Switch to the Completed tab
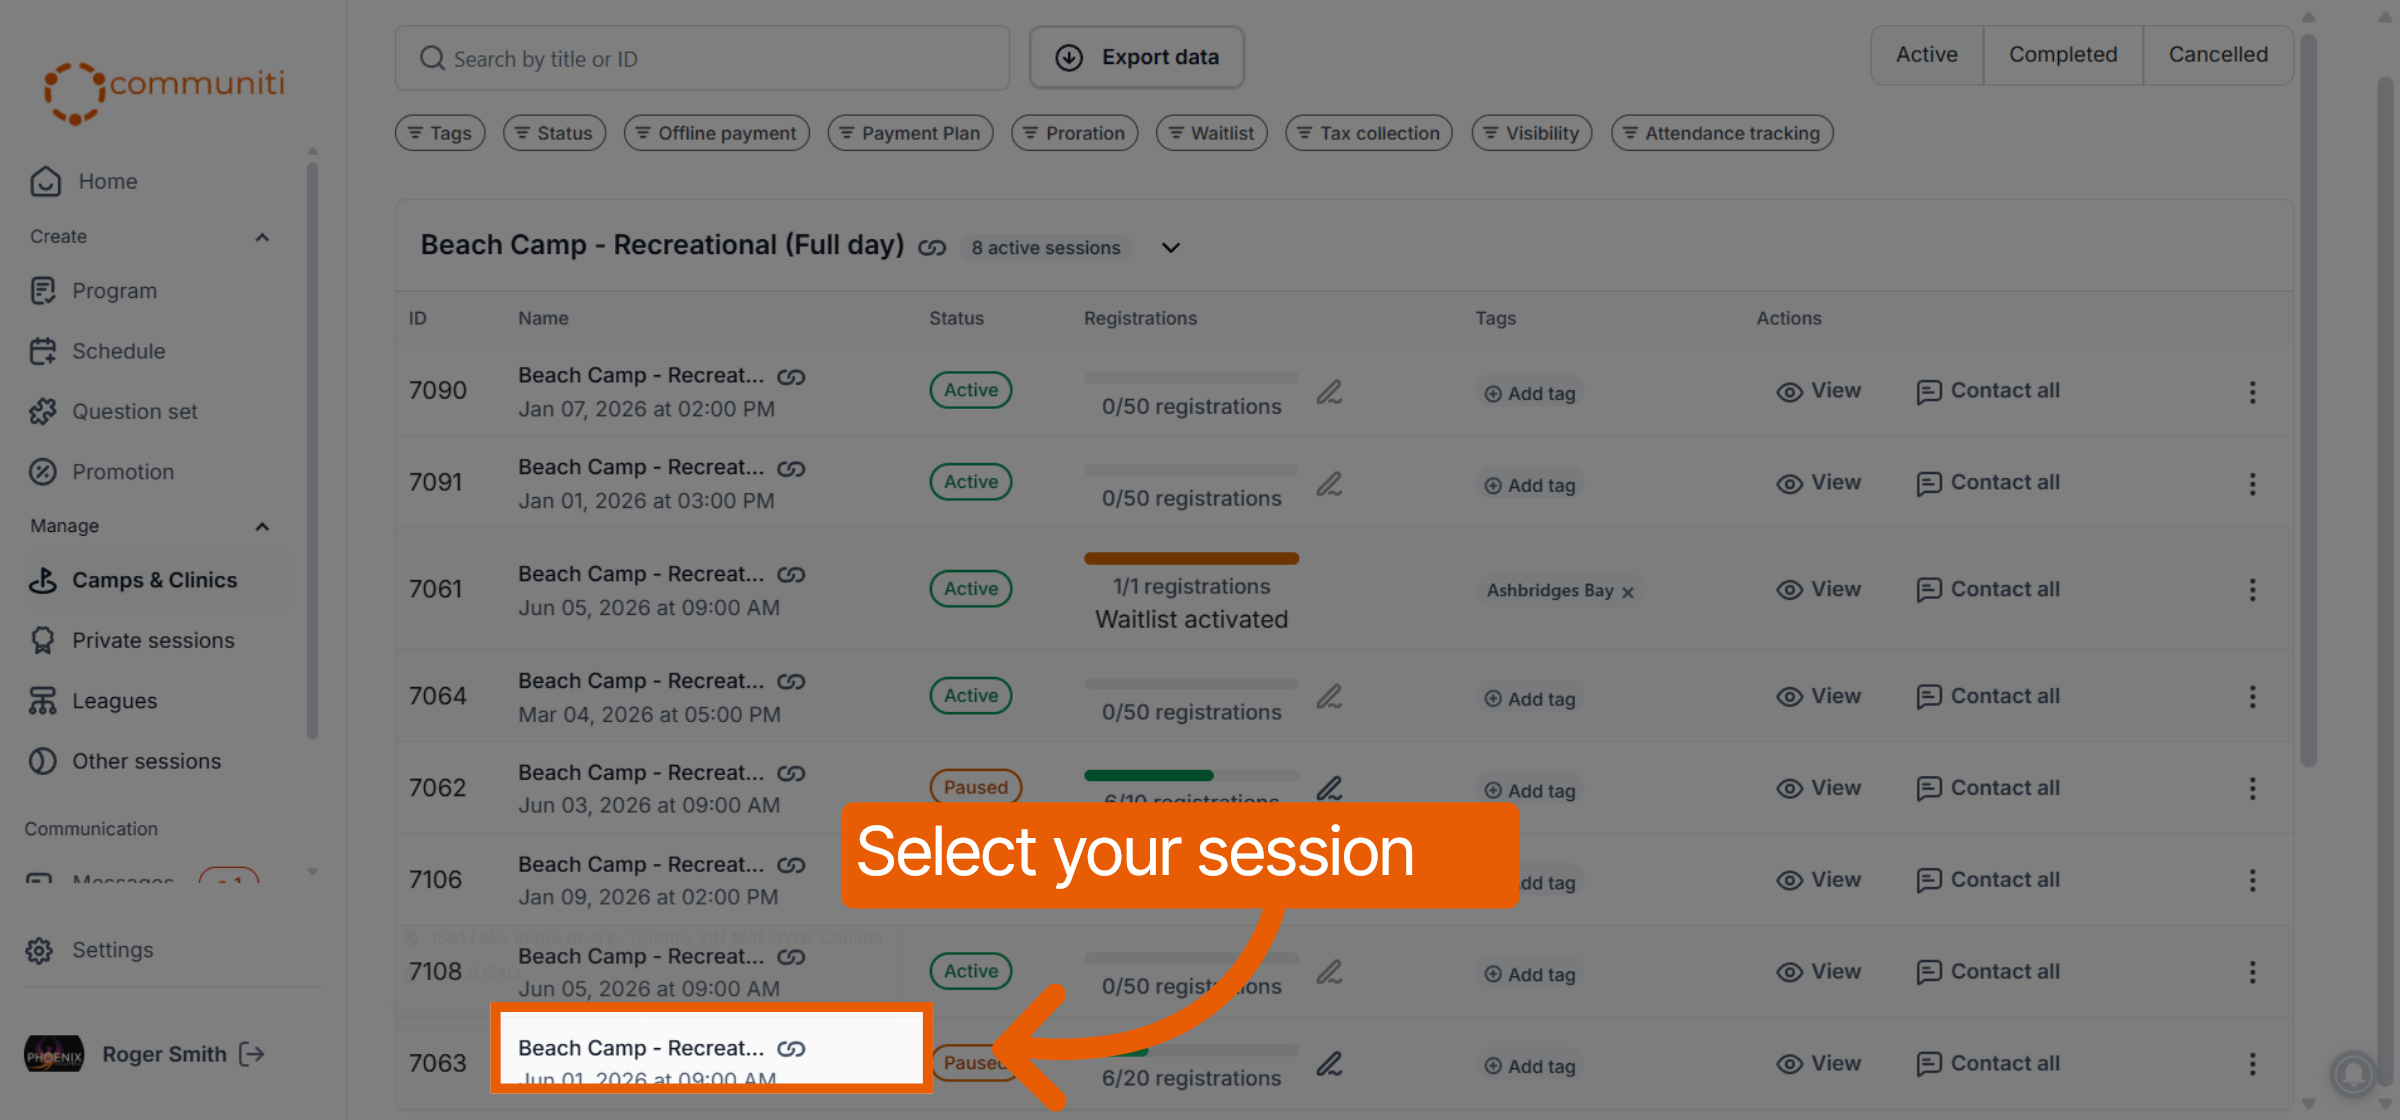The height and width of the screenshot is (1120, 2400). [x=2062, y=55]
